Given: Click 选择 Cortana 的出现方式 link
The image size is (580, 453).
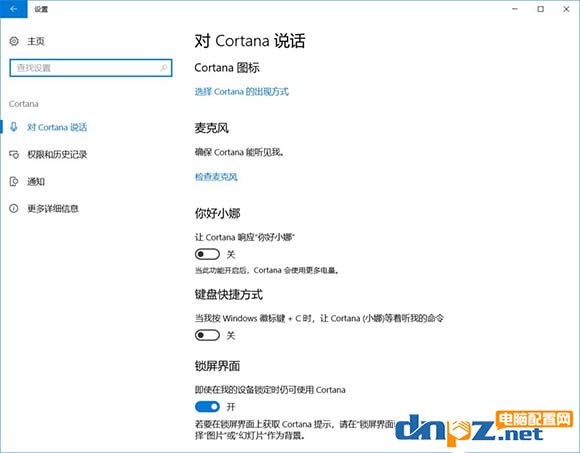Looking at the screenshot, I should click(242, 91).
